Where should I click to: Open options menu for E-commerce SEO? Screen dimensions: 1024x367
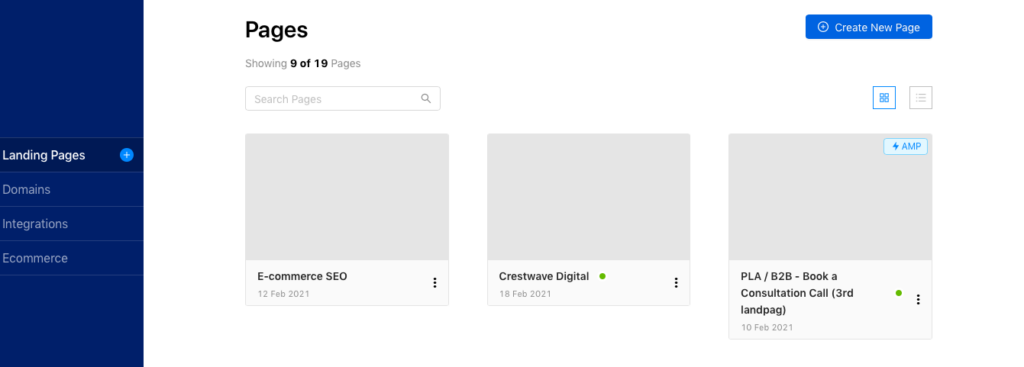[x=435, y=283]
